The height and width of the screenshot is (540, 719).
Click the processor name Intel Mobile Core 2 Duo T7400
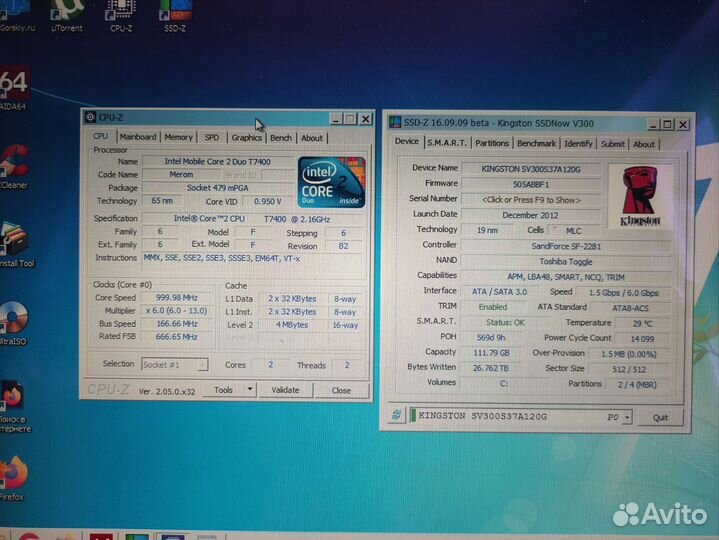pos(217,161)
